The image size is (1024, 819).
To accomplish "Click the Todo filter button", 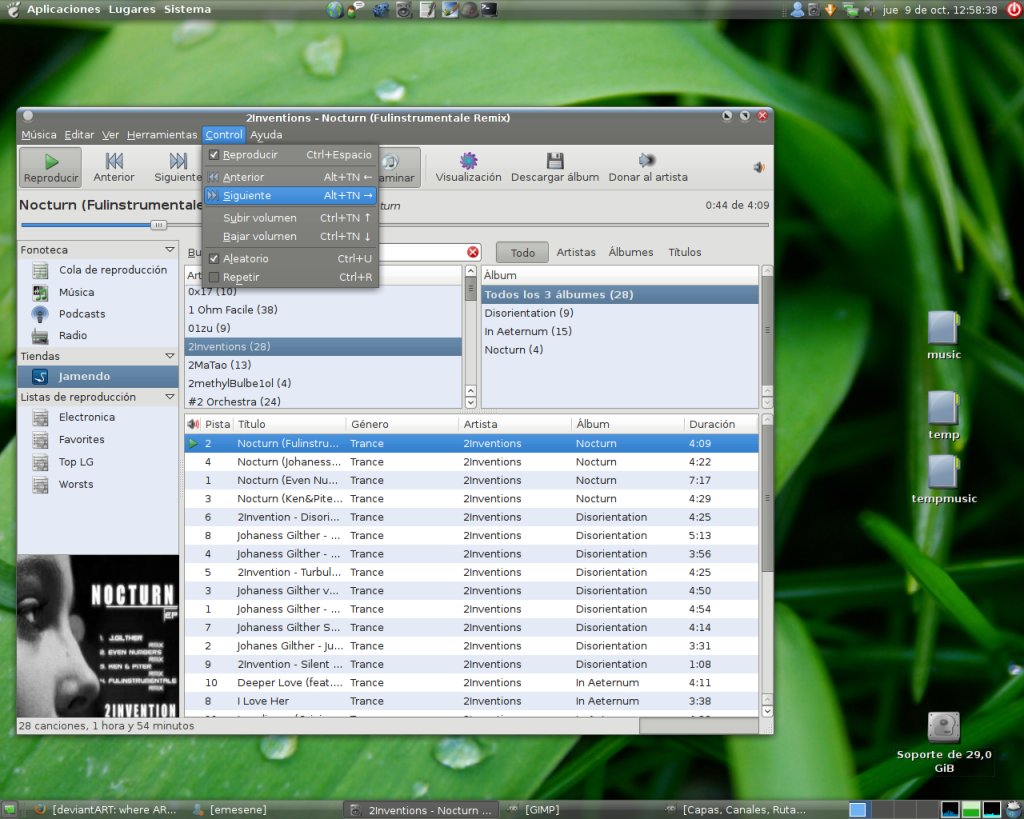I will tap(522, 252).
